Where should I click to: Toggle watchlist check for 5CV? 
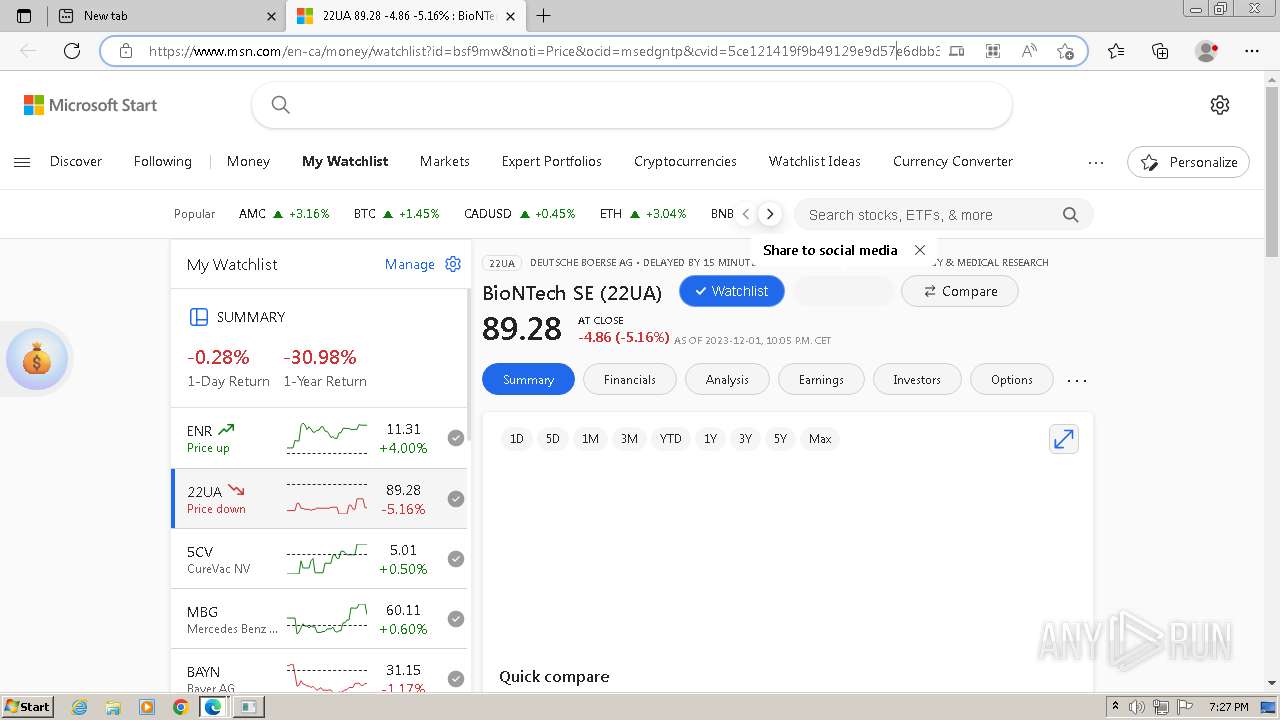click(456, 559)
